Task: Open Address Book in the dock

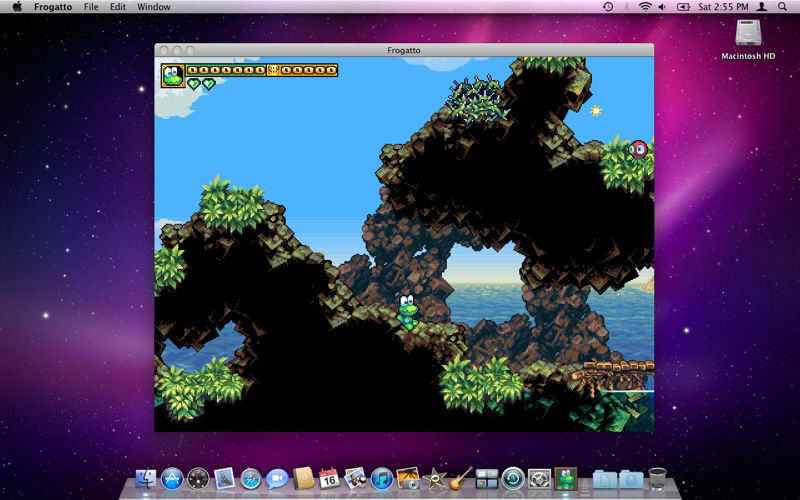Action: (x=303, y=479)
